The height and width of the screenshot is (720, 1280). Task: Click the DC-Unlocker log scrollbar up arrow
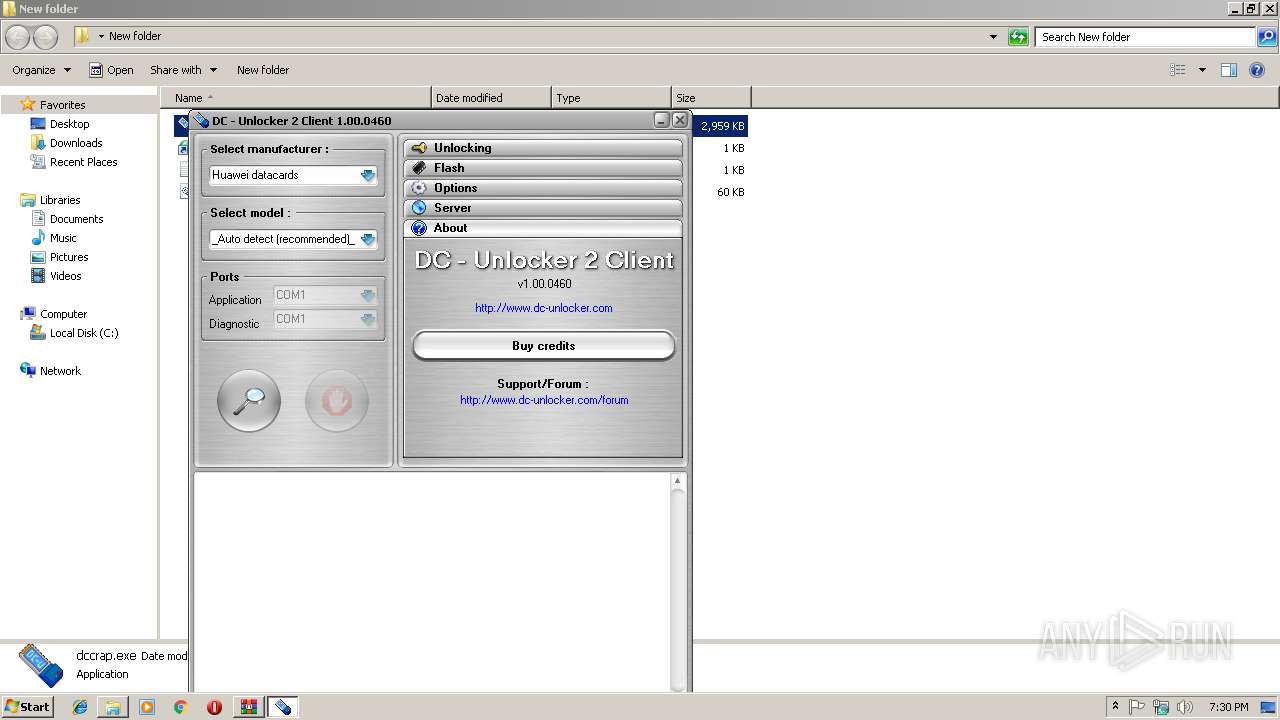678,481
